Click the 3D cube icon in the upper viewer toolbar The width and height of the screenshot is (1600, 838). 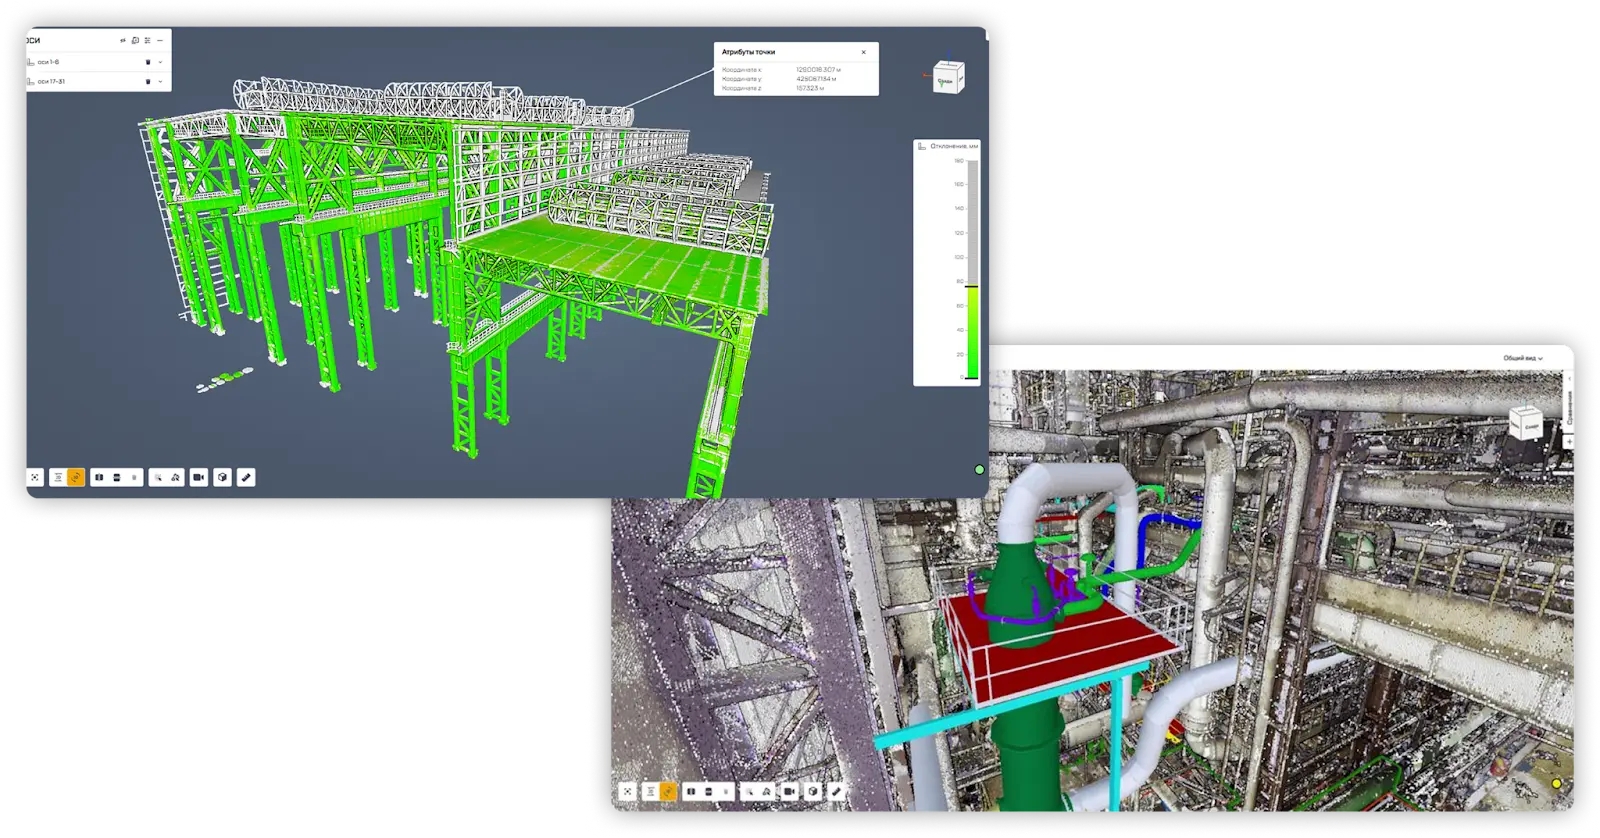click(223, 478)
